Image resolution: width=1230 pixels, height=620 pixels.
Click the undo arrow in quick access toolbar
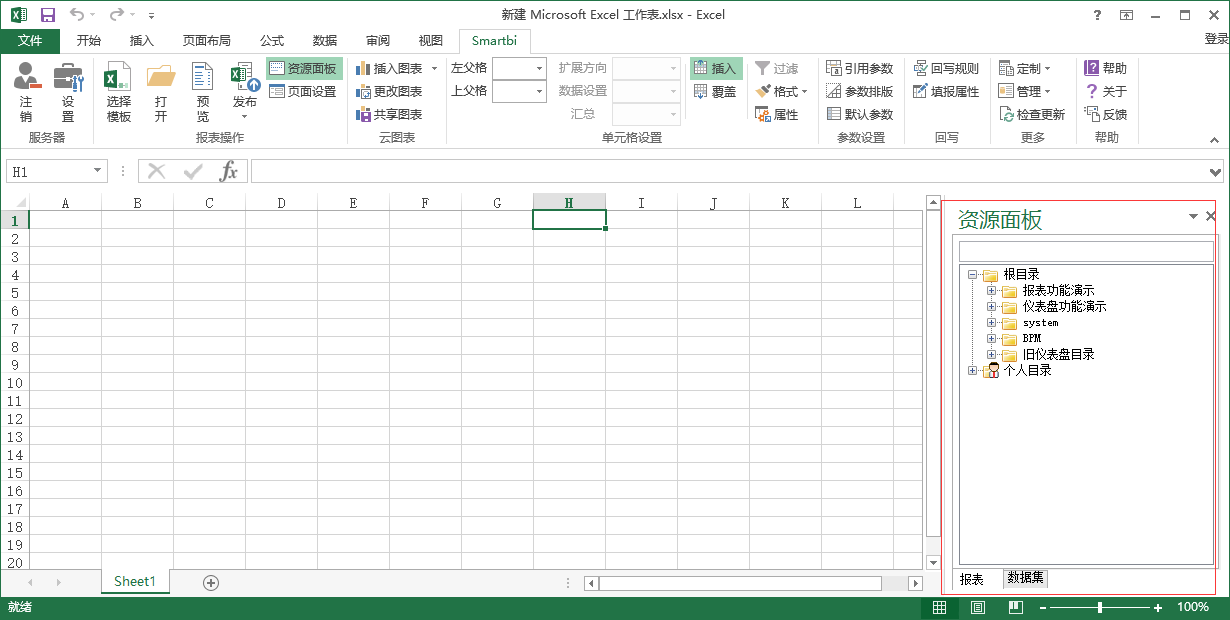pos(78,15)
